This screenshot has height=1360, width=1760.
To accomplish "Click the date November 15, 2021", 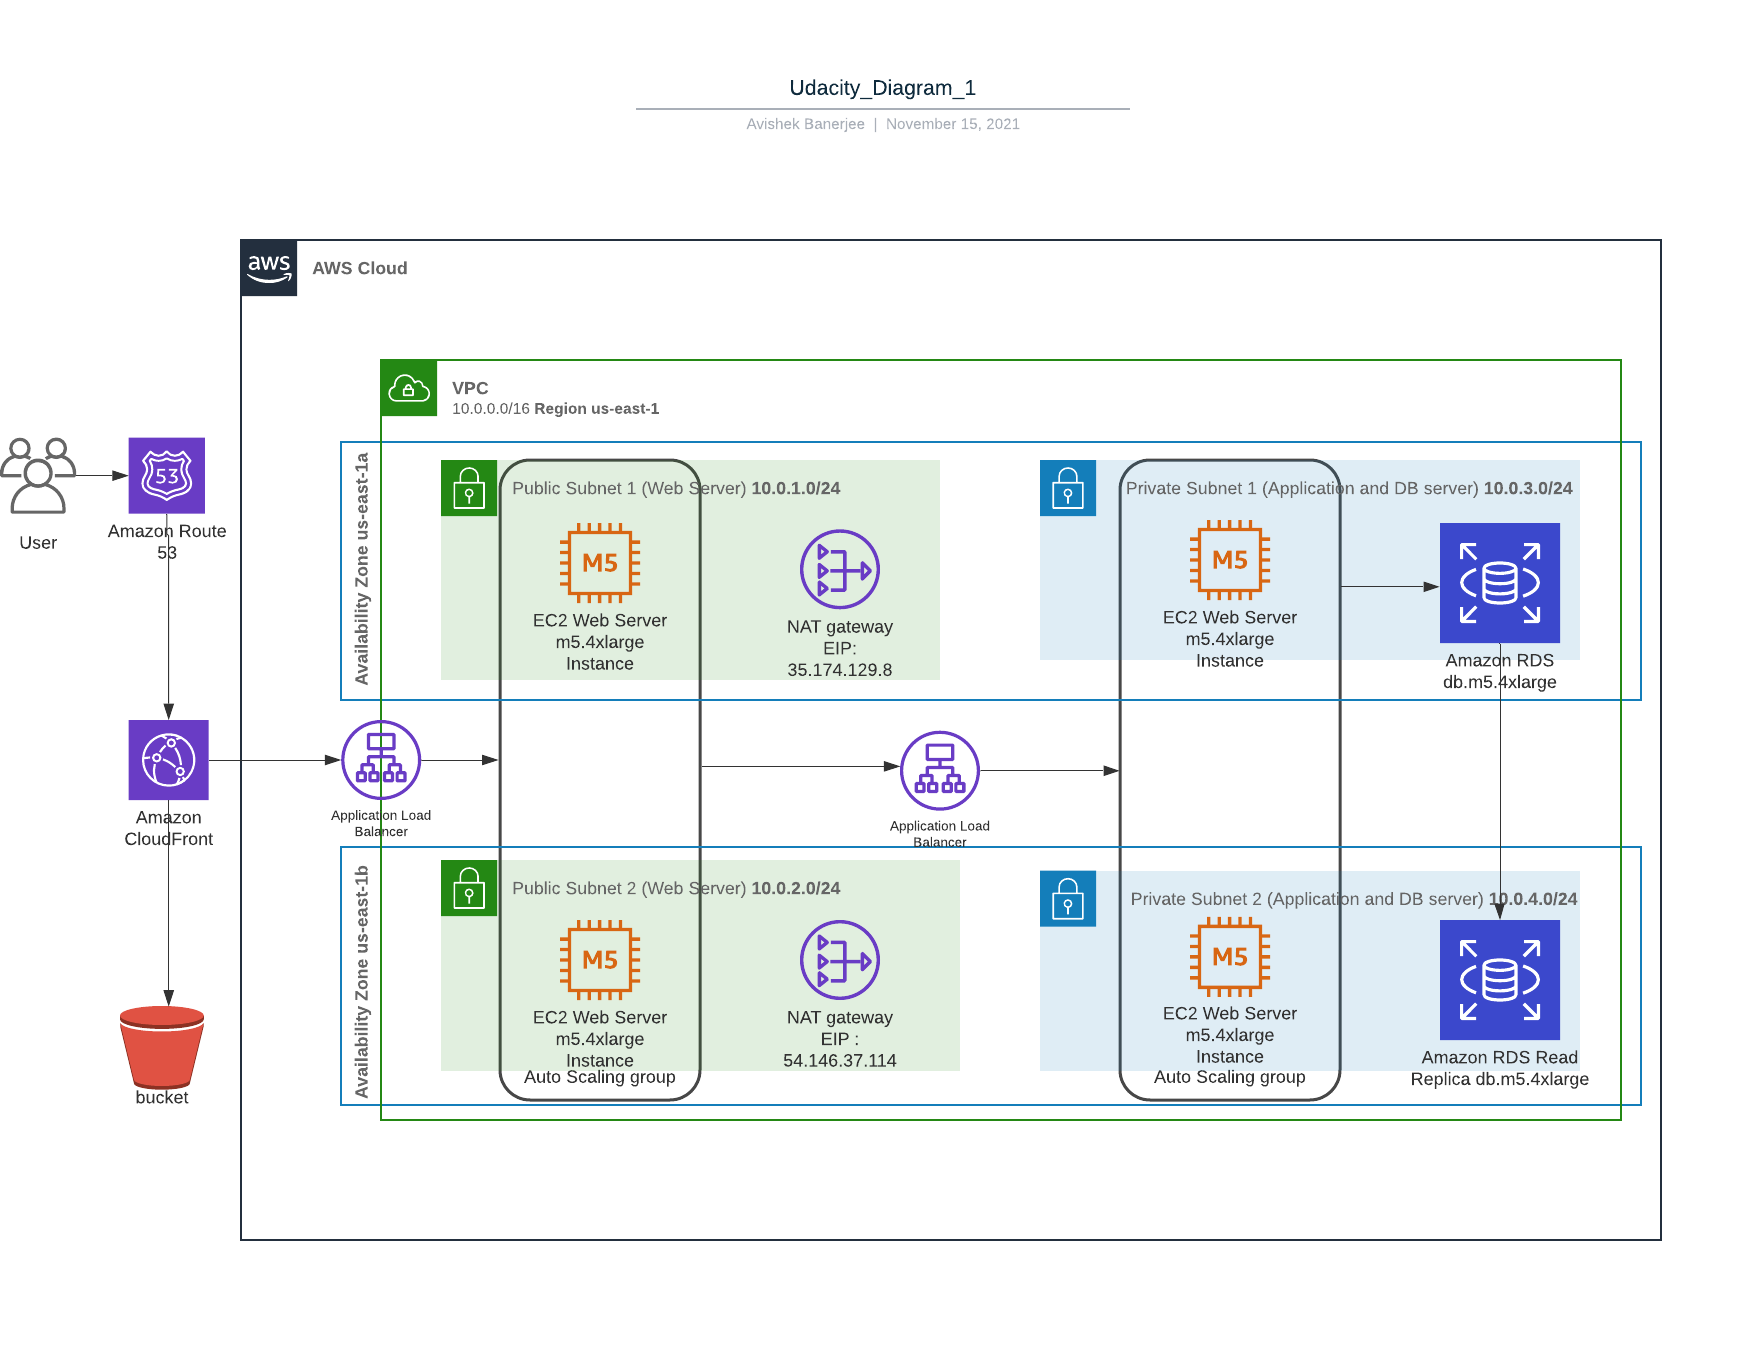I will pos(953,124).
